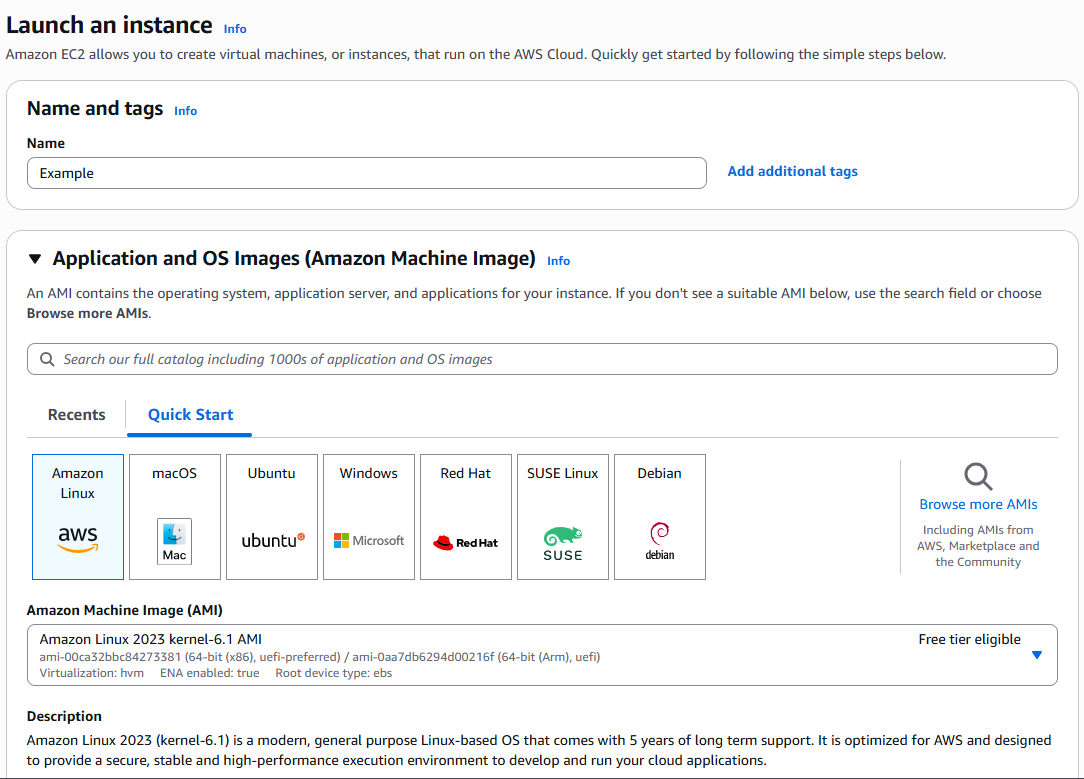Choose the Red Hat image tile
This screenshot has width=1084, height=779.
[x=466, y=517]
